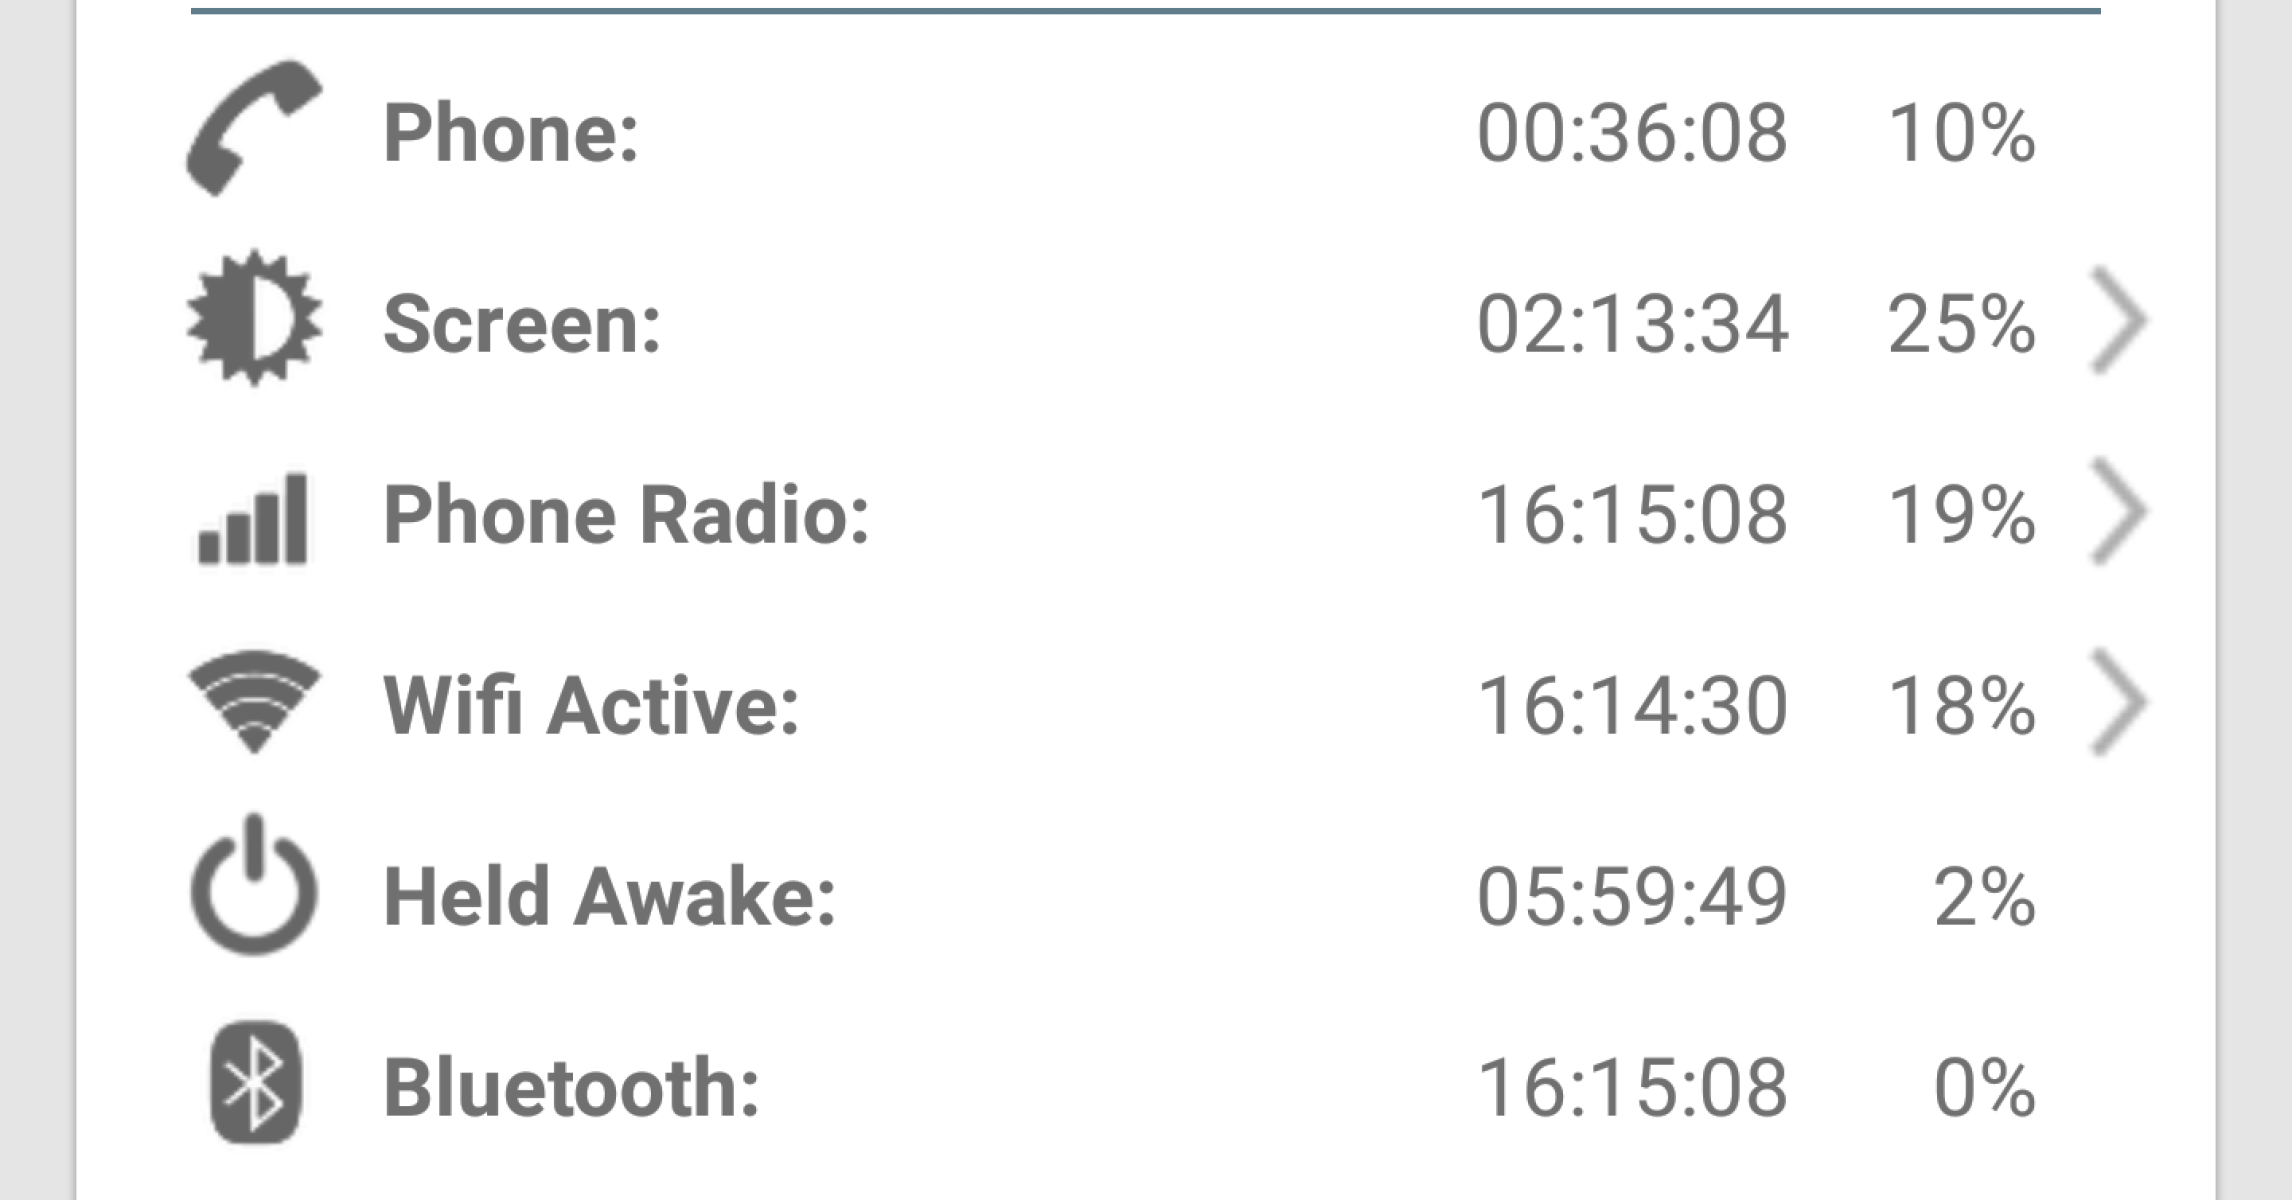Expand Screen details with the chevron
The height and width of the screenshot is (1200, 2292).
click(2118, 321)
